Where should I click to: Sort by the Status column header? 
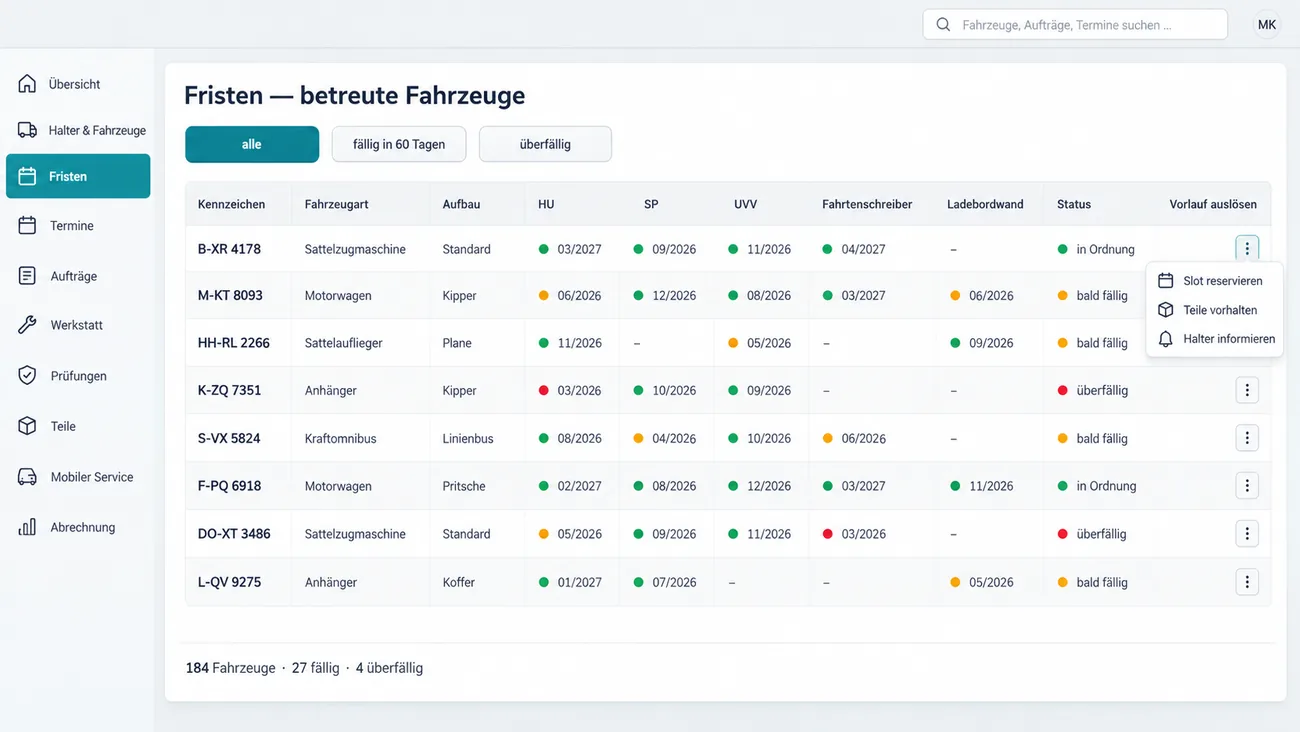[x=1074, y=204]
